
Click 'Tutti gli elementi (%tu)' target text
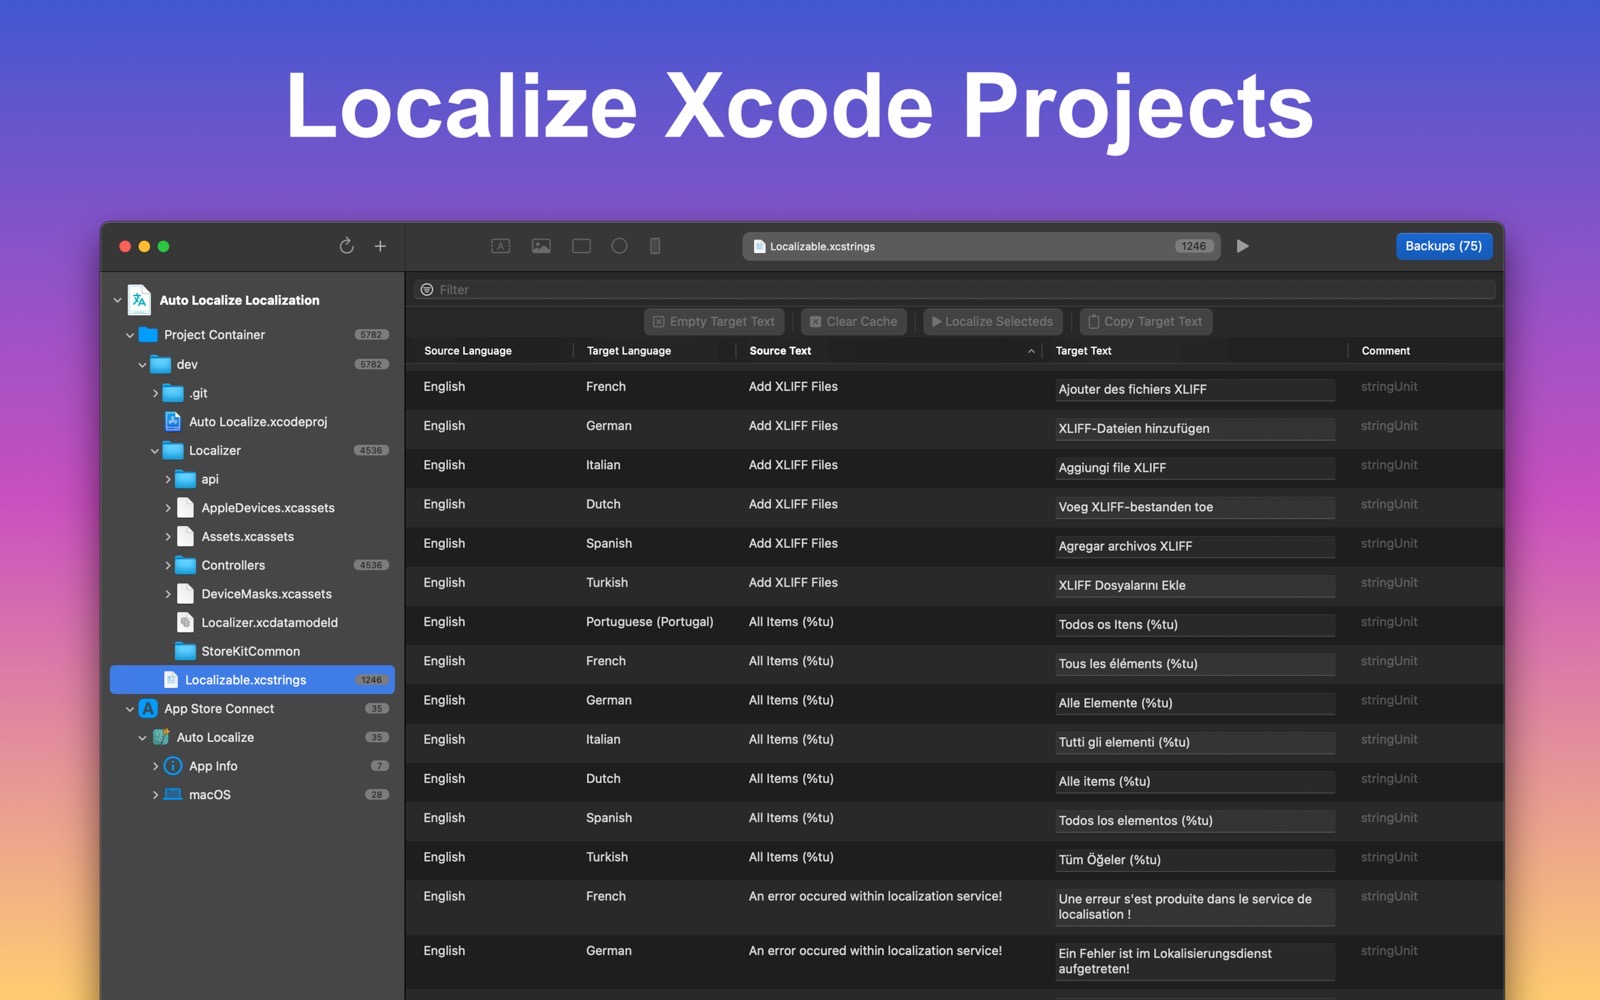[x=1195, y=743]
